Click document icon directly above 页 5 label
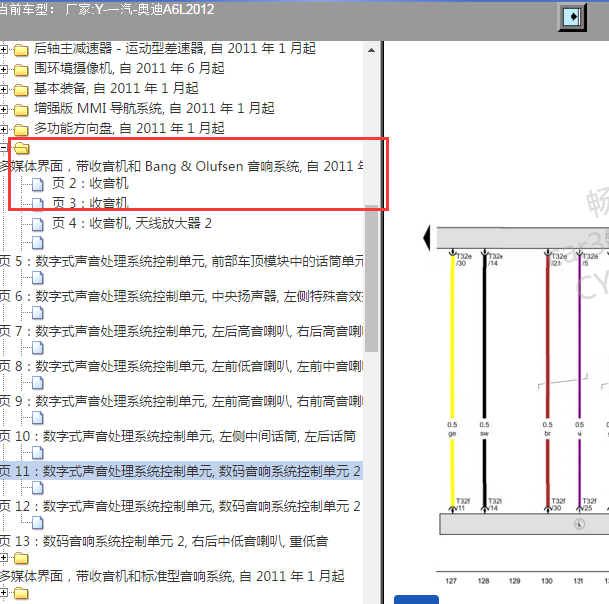Image resolution: width=609 pixels, height=604 pixels. (38, 243)
